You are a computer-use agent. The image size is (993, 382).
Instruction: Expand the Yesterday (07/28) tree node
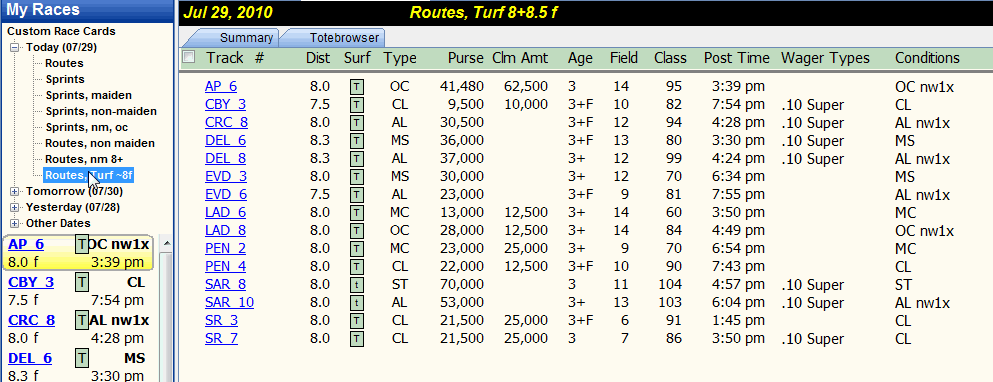coord(15,207)
